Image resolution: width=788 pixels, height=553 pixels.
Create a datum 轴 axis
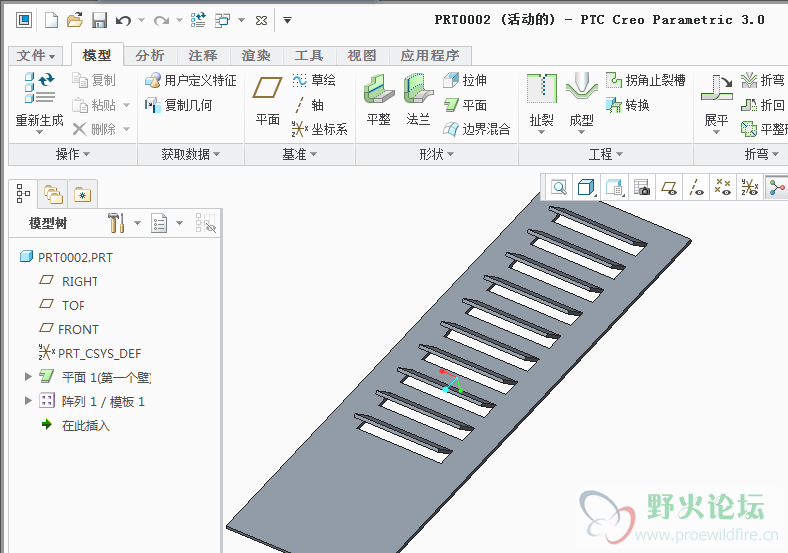point(309,105)
